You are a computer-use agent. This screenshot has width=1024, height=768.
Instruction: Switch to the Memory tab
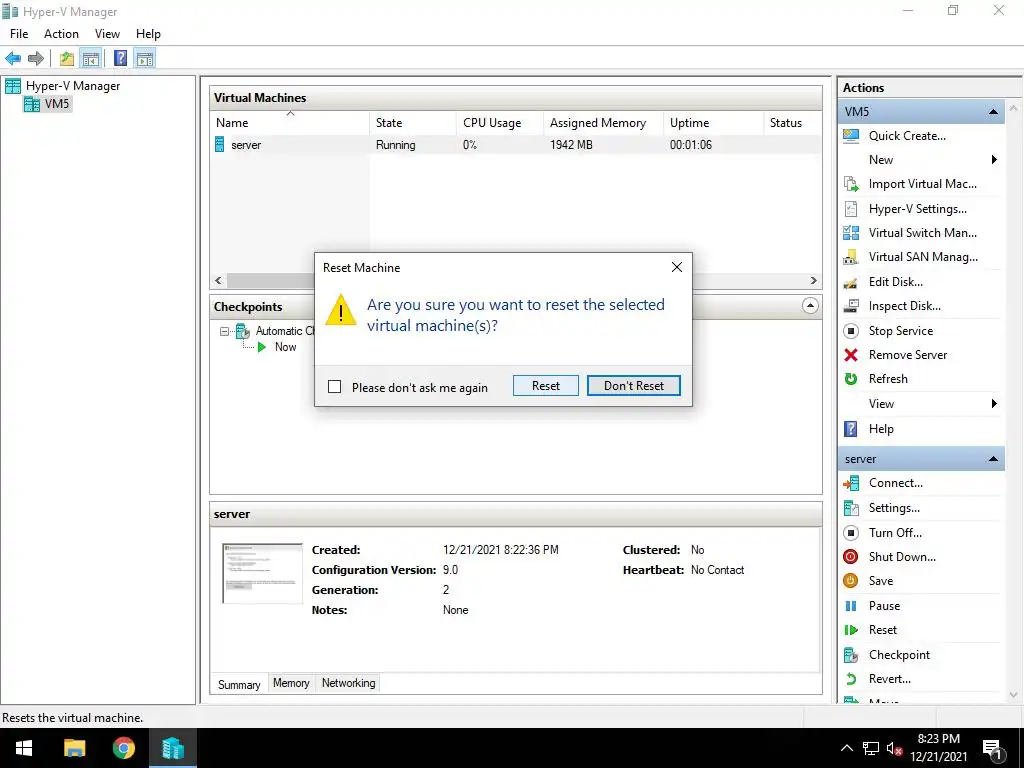[x=291, y=683]
